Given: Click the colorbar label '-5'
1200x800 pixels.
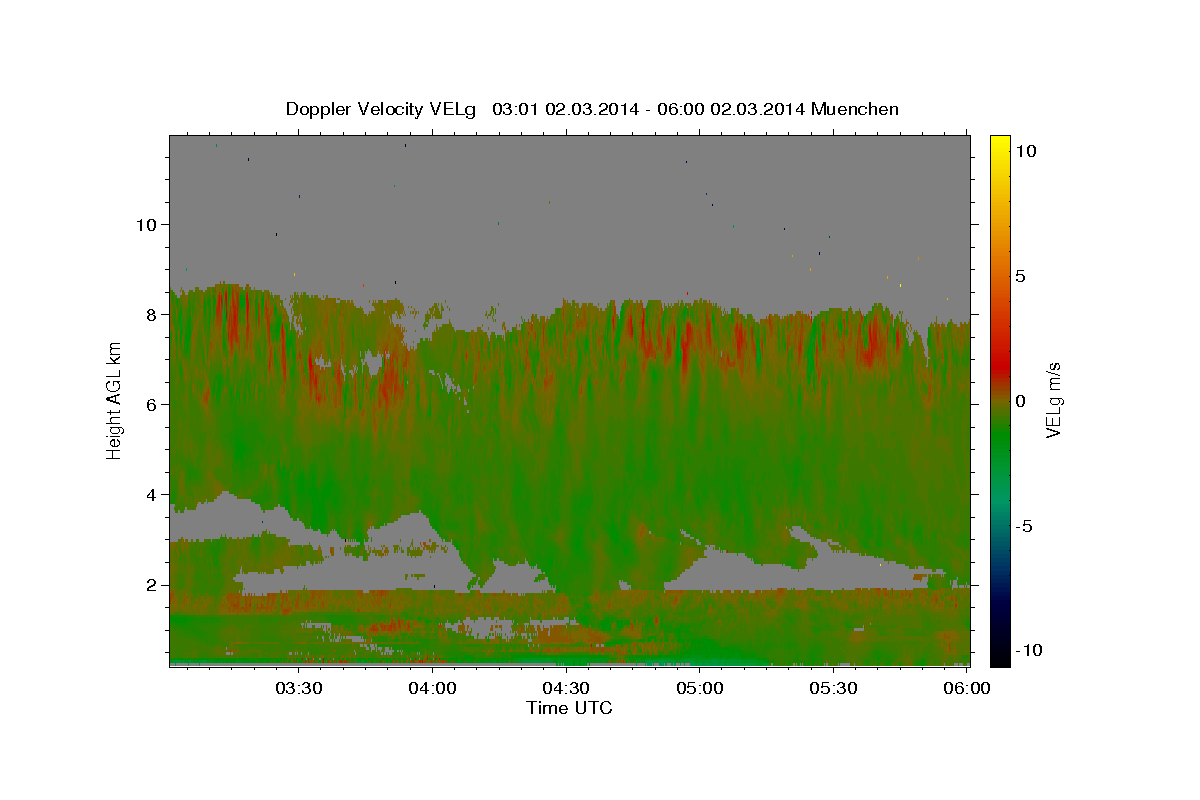Looking at the screenshot, I should [1024, 525].
